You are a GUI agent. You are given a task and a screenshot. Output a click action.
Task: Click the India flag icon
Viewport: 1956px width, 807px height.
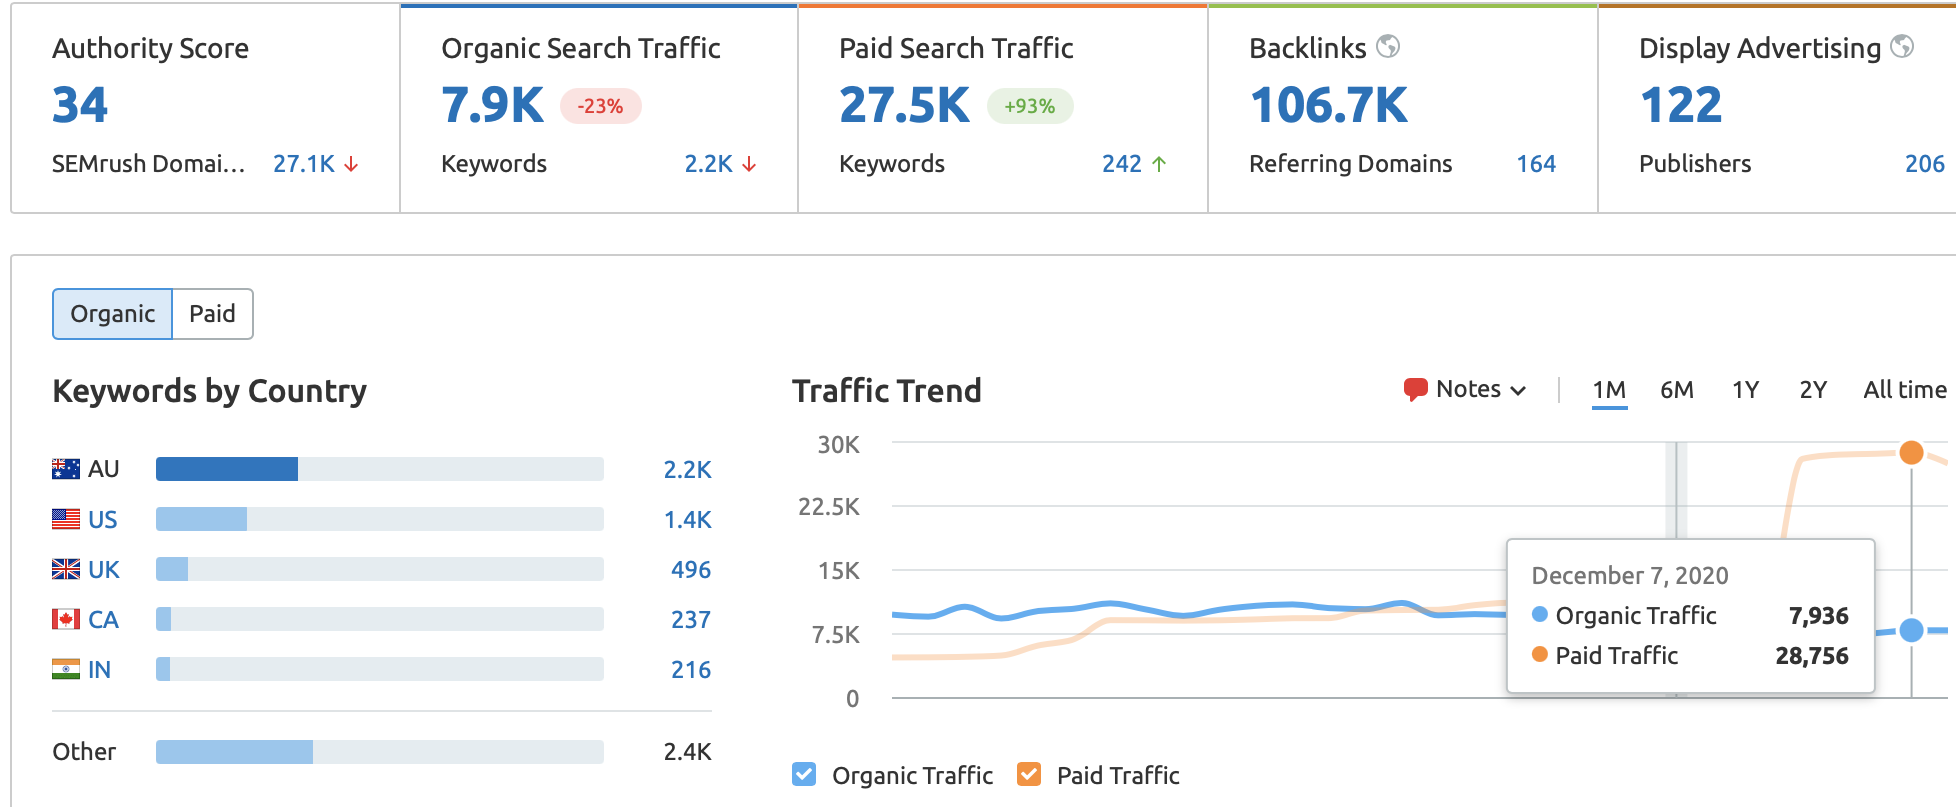(x=66, y=669)
